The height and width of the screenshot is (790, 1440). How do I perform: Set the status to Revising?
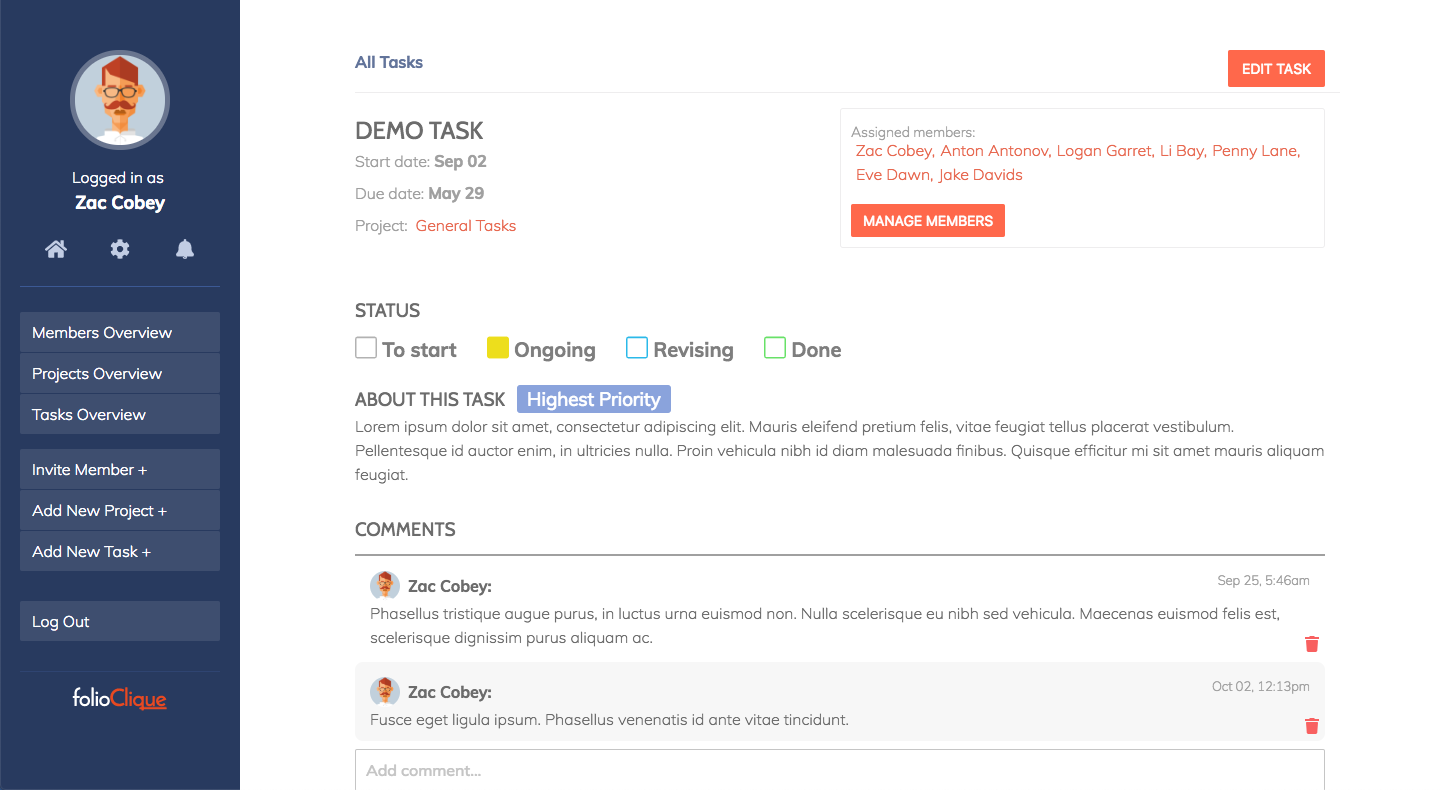click(637, 348)
